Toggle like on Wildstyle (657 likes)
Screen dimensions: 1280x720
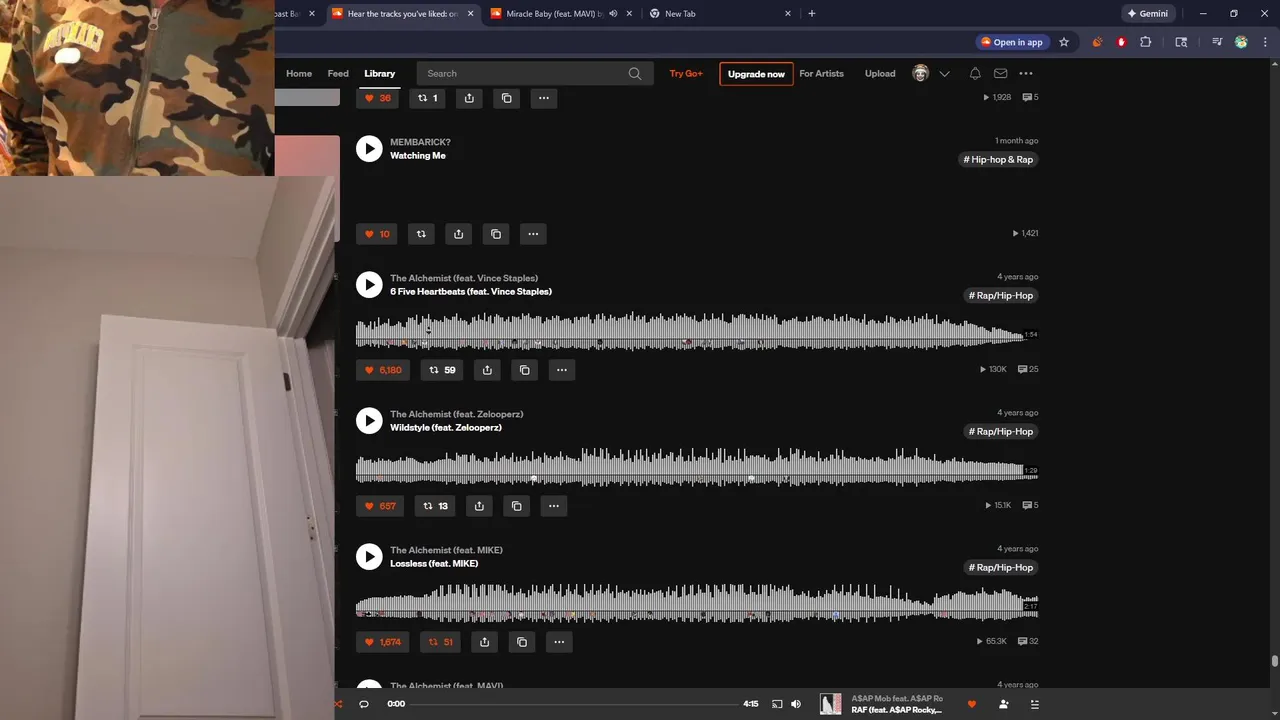(x=380, y=506)
